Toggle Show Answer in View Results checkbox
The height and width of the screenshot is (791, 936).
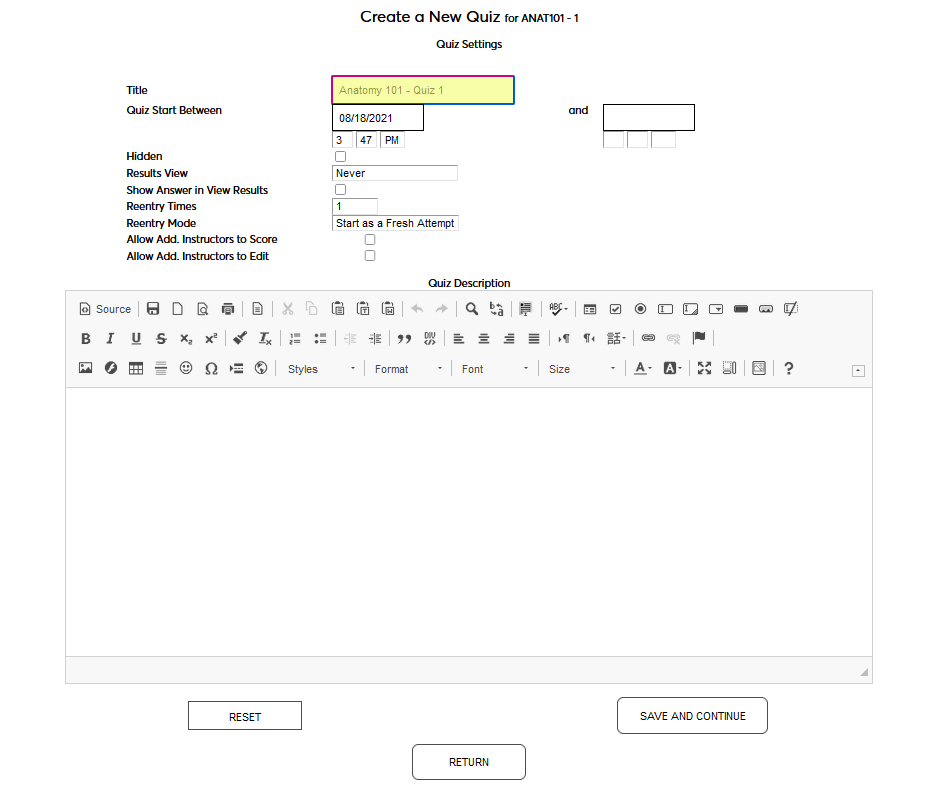(340, 190)
